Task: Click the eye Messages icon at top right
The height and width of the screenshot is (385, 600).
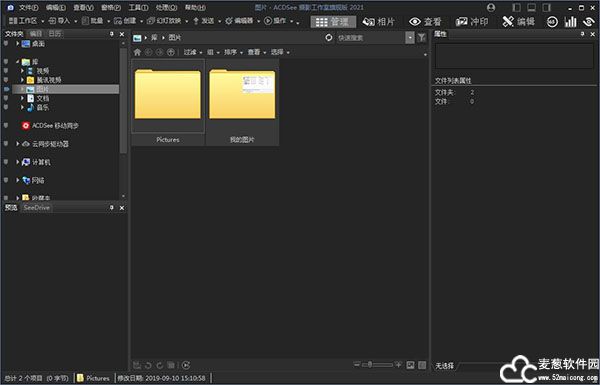Action: coord(589,22)
